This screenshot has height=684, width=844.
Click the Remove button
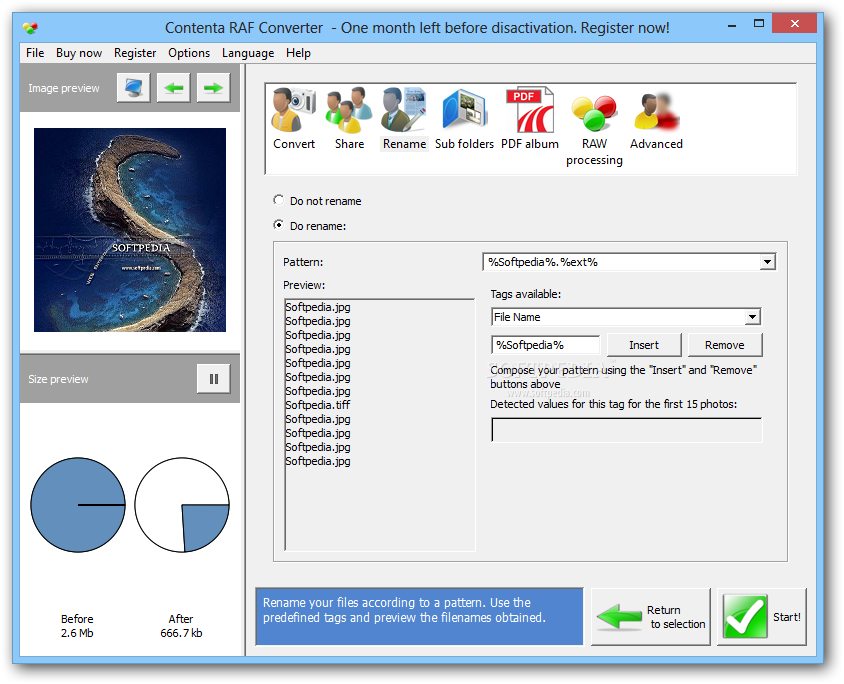pyautogui.click(x=725, y=345)
